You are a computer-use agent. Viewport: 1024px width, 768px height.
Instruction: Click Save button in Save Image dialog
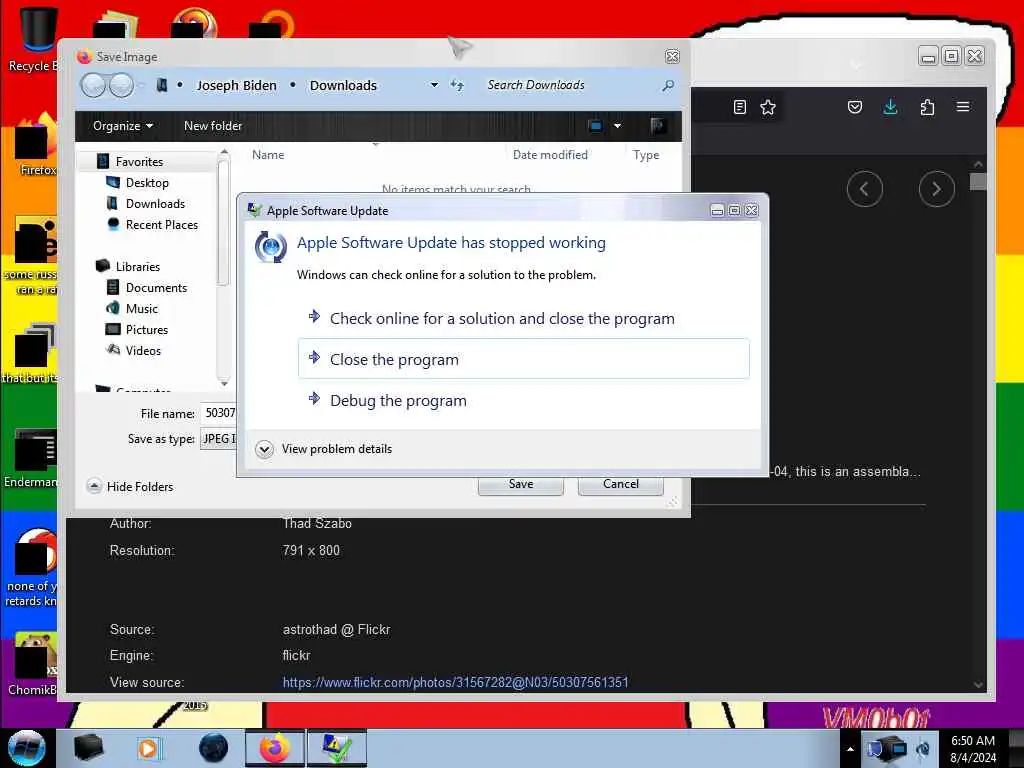[520, 484]
